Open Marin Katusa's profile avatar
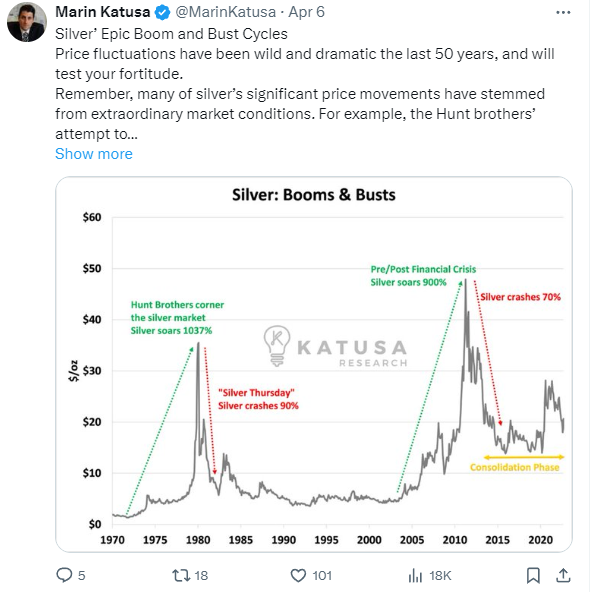 (26, 22)
